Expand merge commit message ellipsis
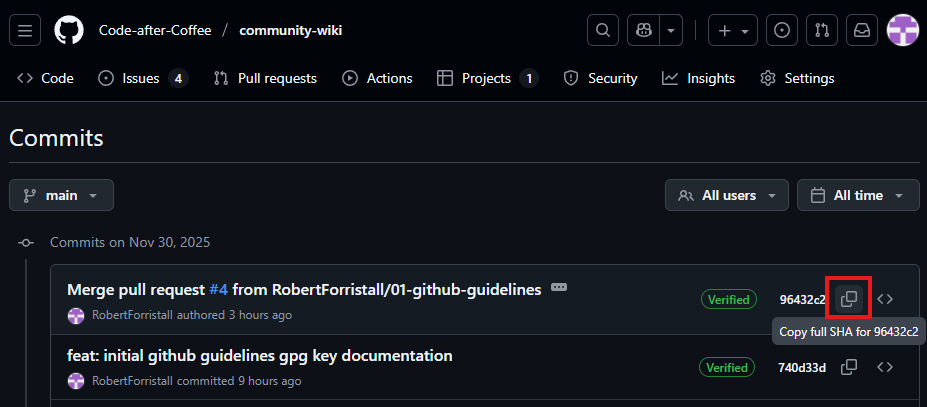 [x=559, y=288]
